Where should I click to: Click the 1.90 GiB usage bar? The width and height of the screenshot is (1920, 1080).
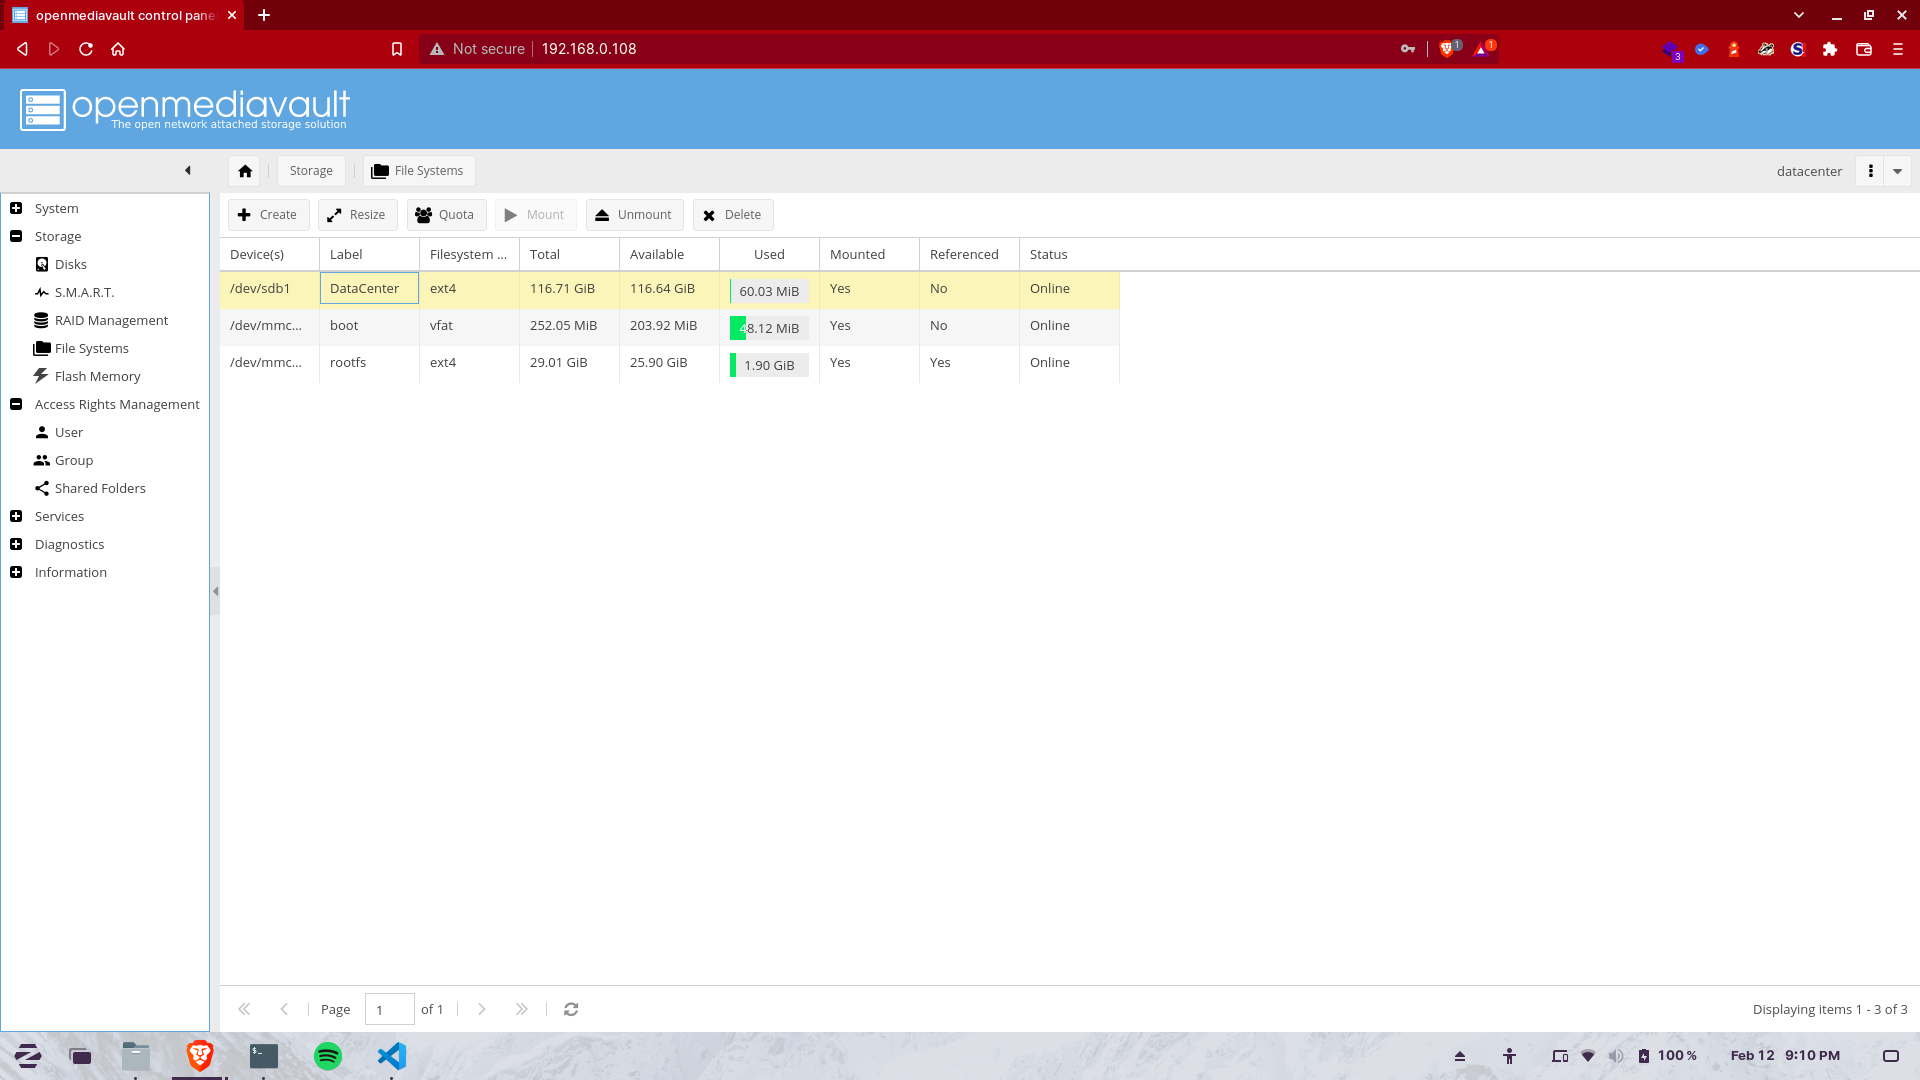click(x=769, y=365)
